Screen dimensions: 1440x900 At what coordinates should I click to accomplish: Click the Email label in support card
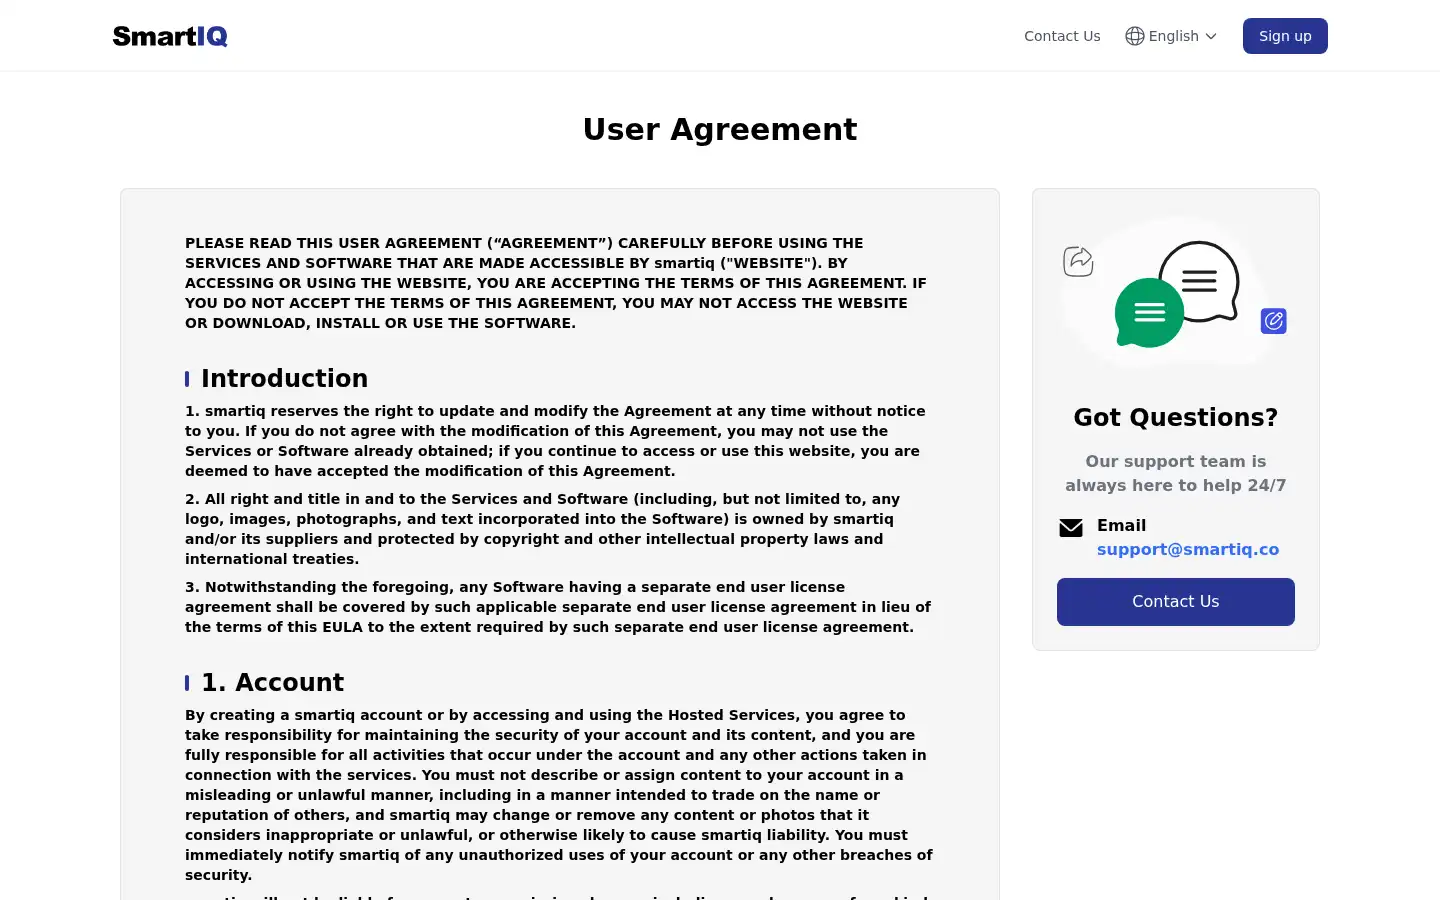[1121, 525]
